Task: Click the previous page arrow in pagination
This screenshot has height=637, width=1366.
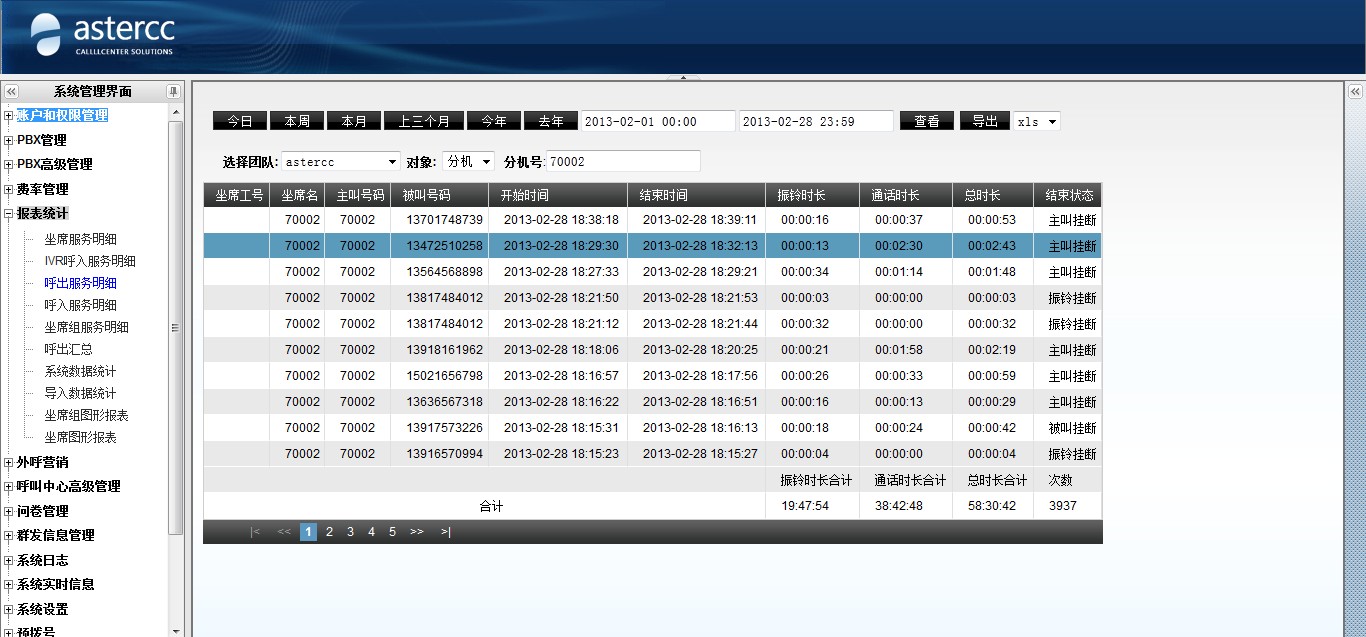Action: pos(284,532)
